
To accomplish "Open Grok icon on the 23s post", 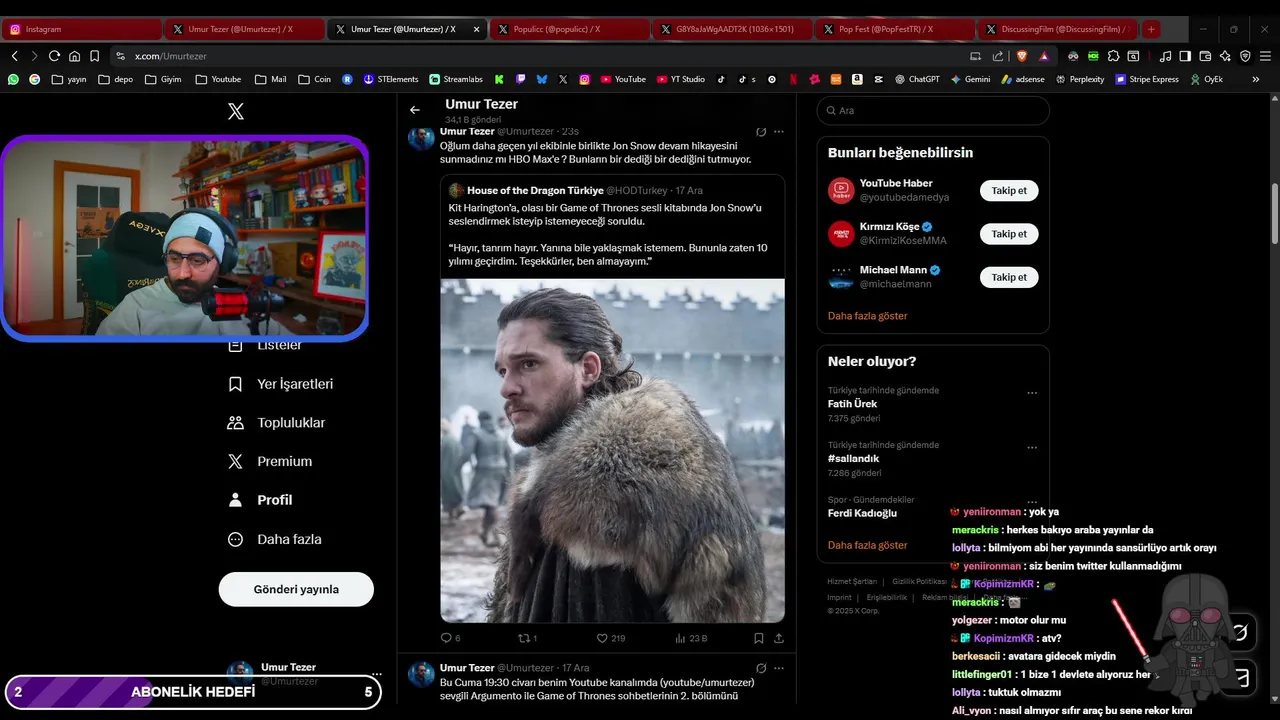I will click(x=761, y=131).
